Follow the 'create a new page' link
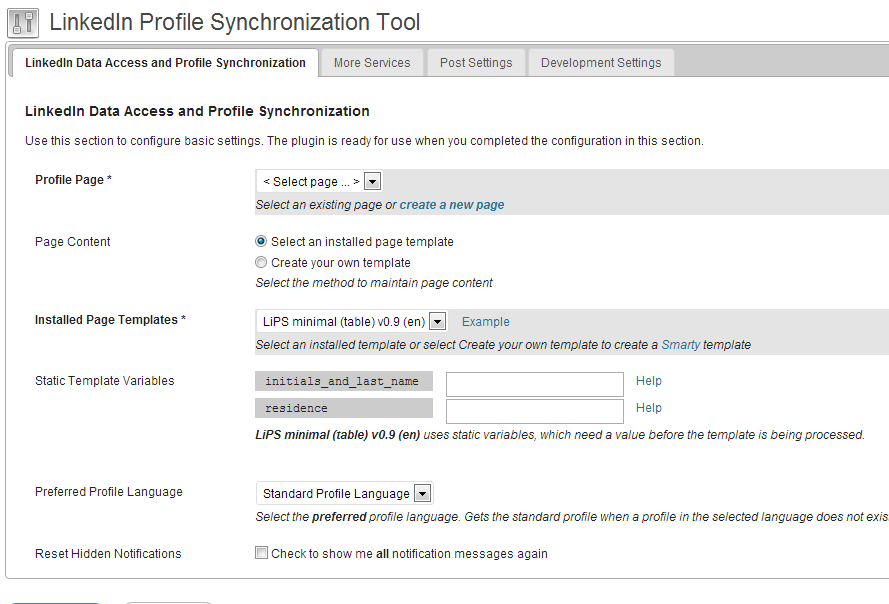Screen dimensions: 889x604 452,205
